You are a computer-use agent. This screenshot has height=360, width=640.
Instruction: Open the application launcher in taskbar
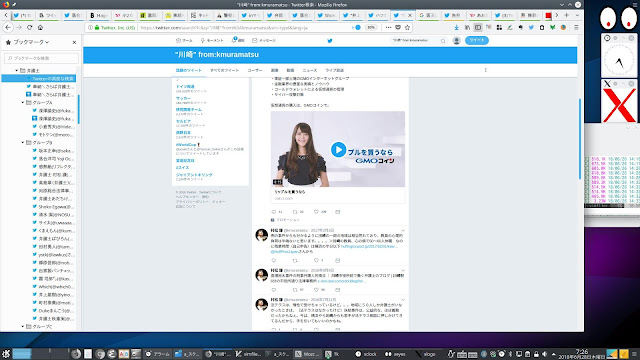pyautogui.click(x=6, y=354)
